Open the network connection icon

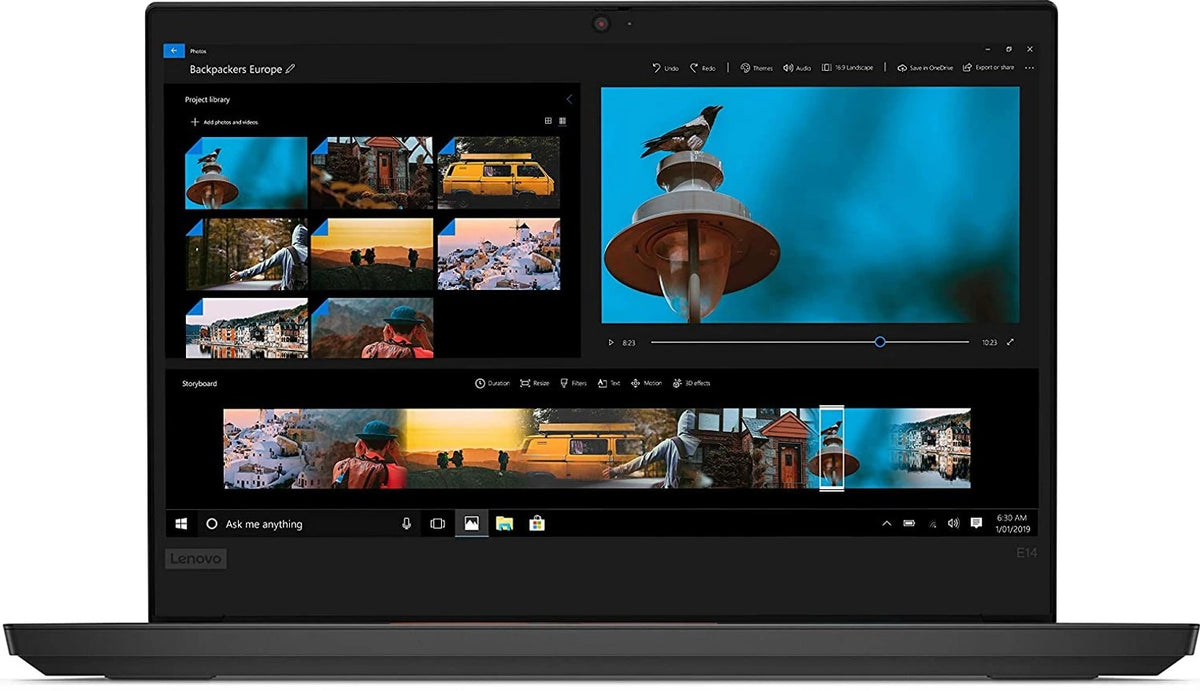(x=932, y=523)
